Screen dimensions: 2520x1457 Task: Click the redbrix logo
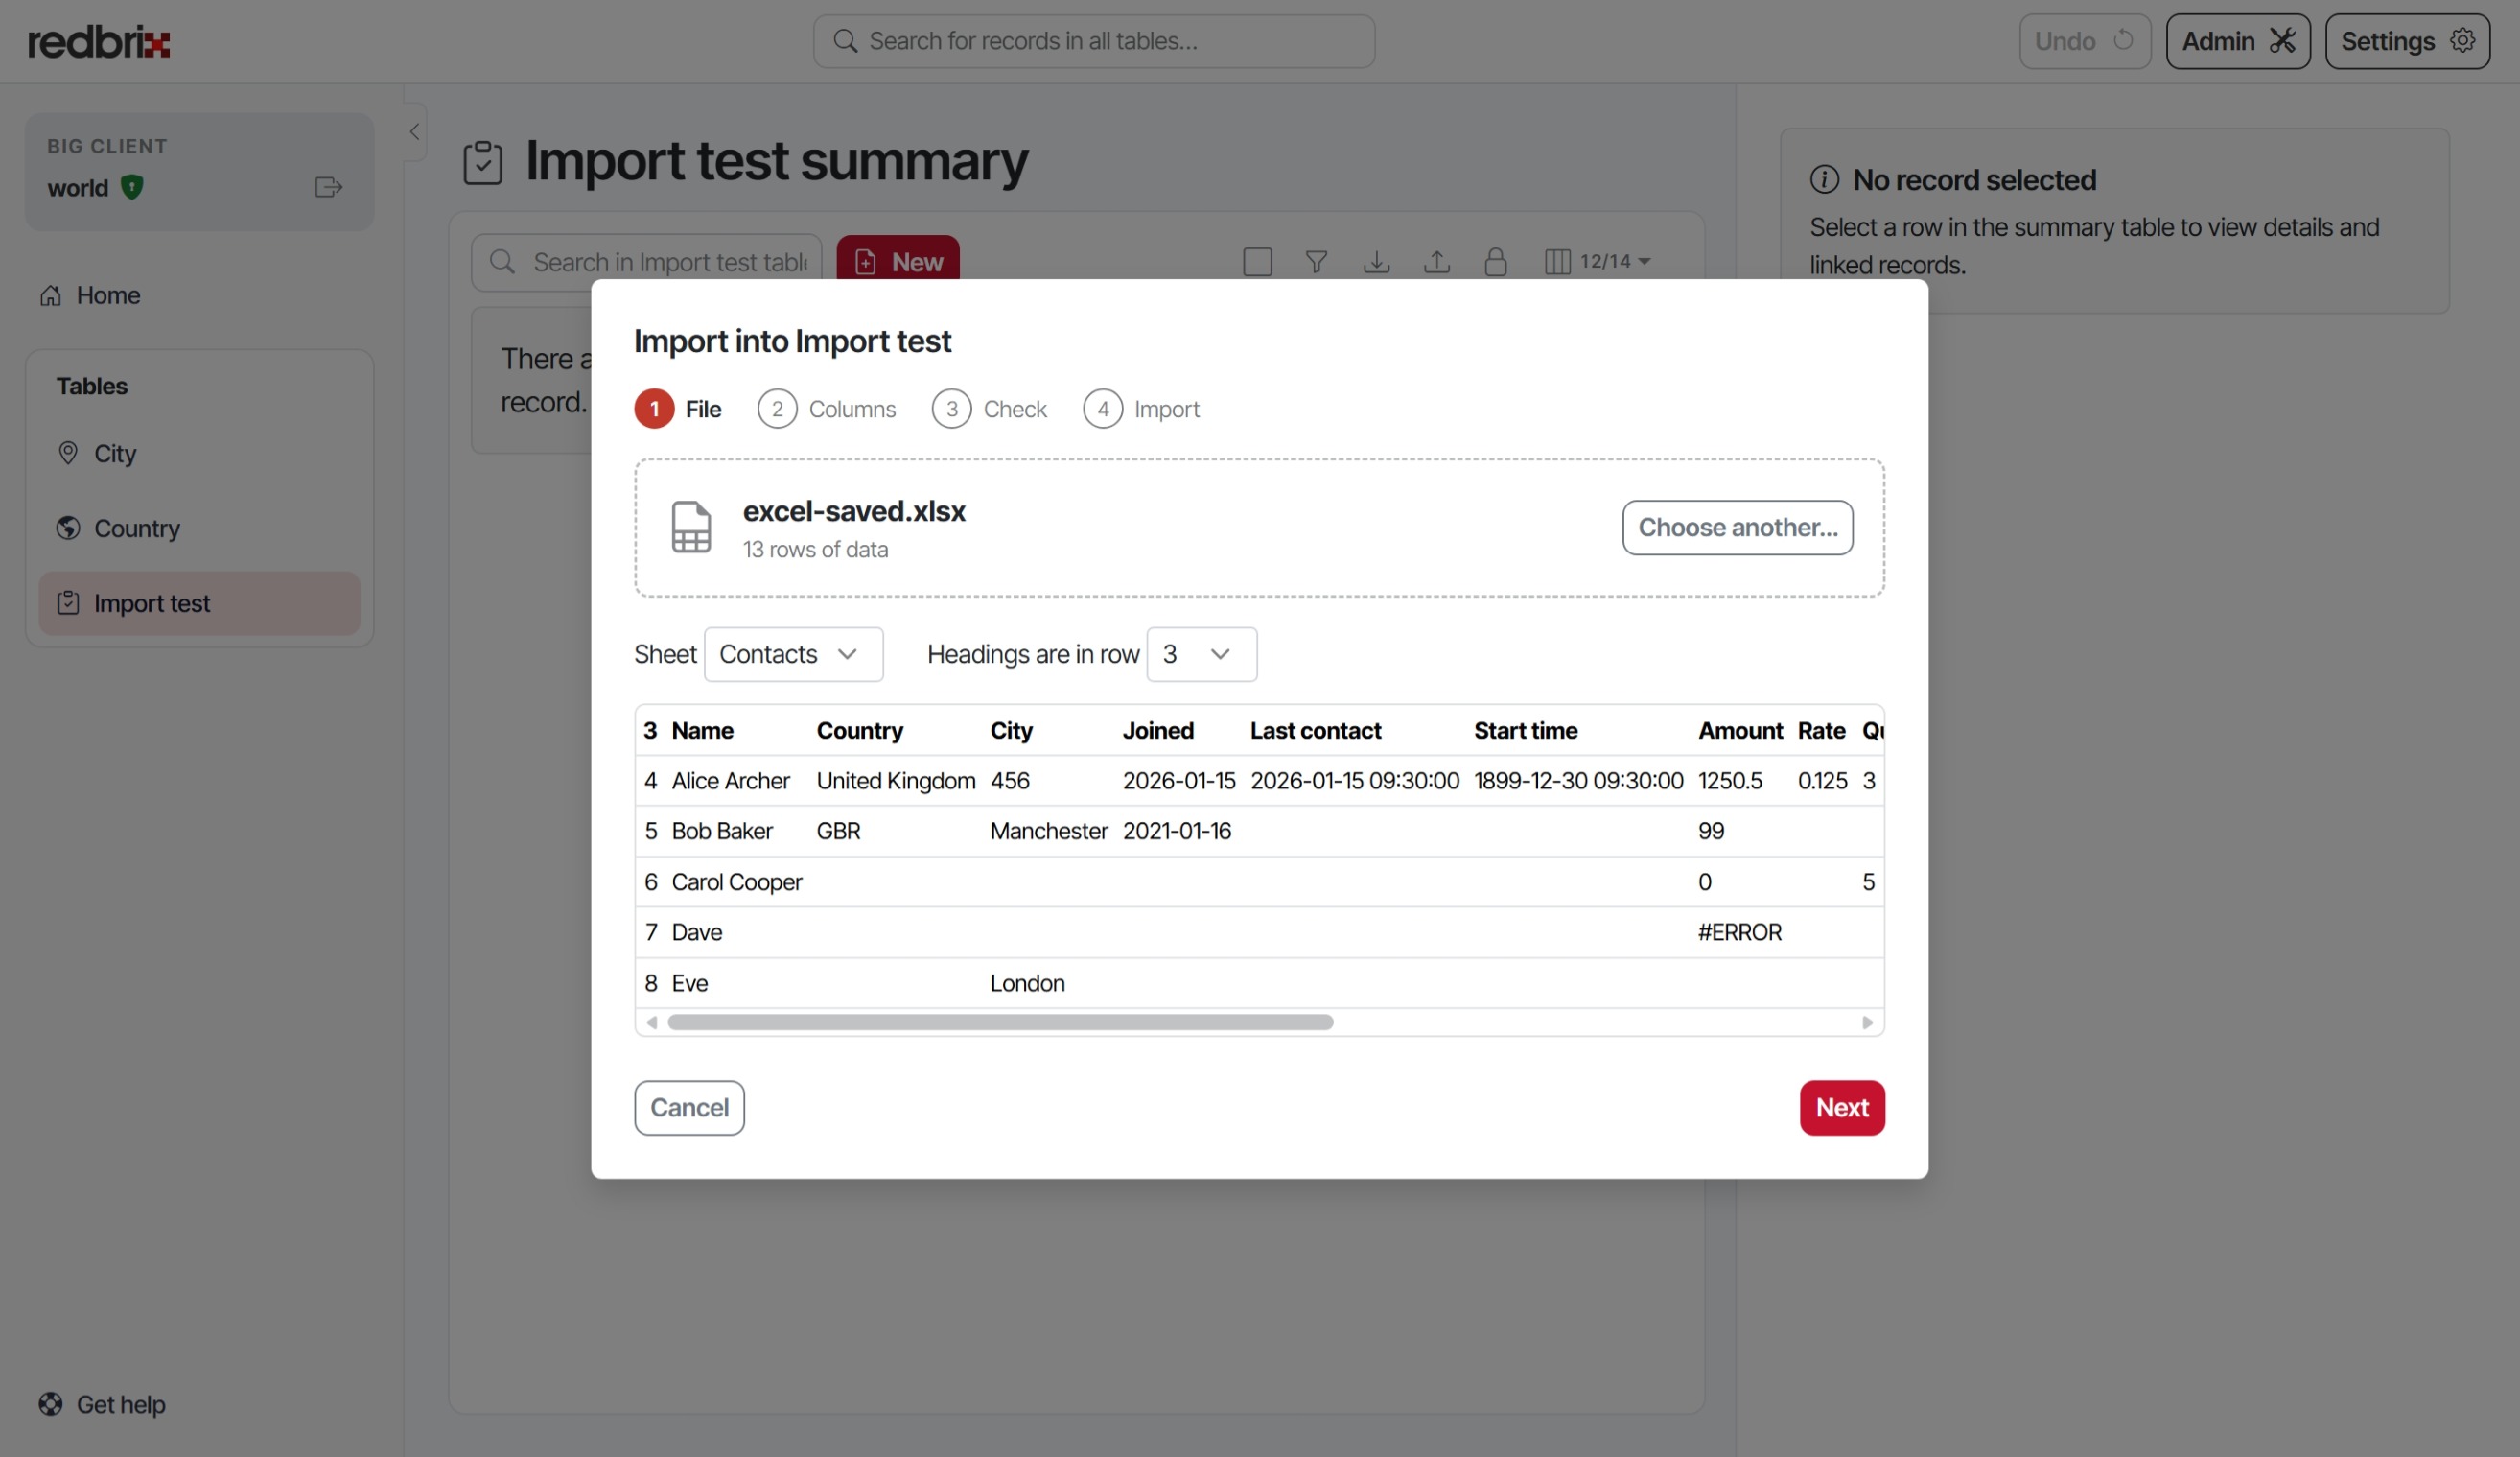[99, 42]
